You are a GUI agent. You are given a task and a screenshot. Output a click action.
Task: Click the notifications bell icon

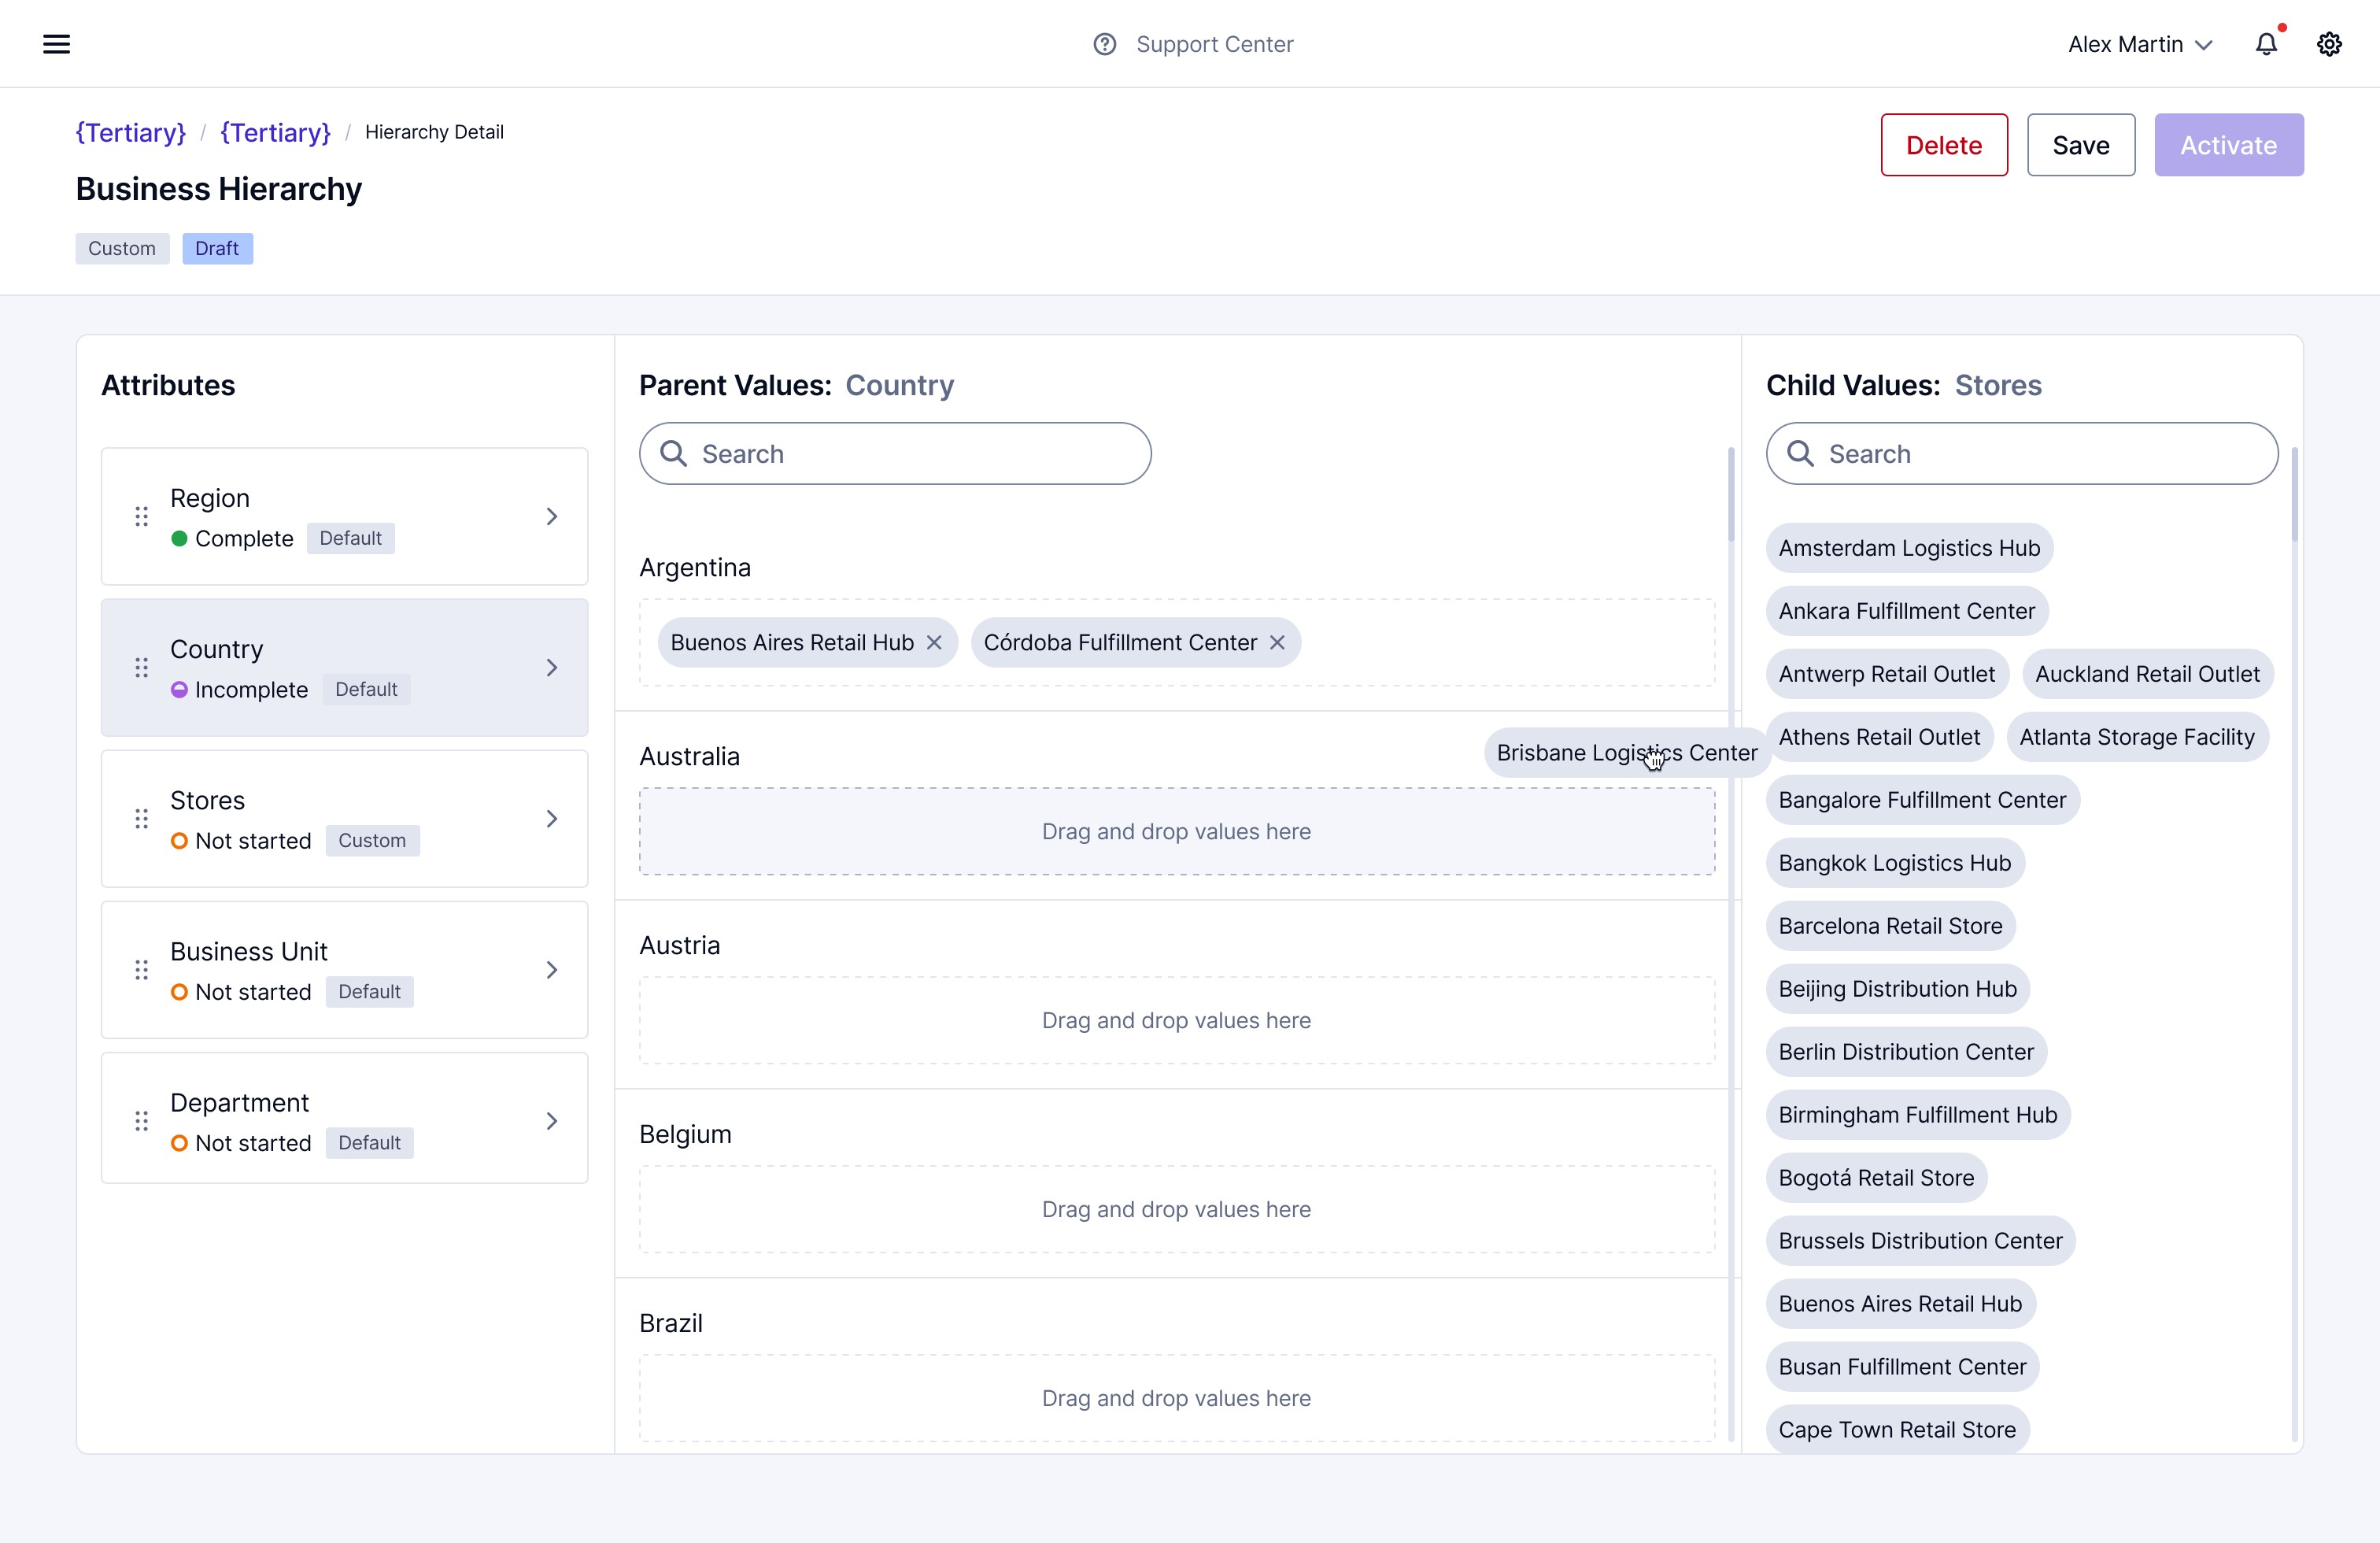[x=2266, y=44]
